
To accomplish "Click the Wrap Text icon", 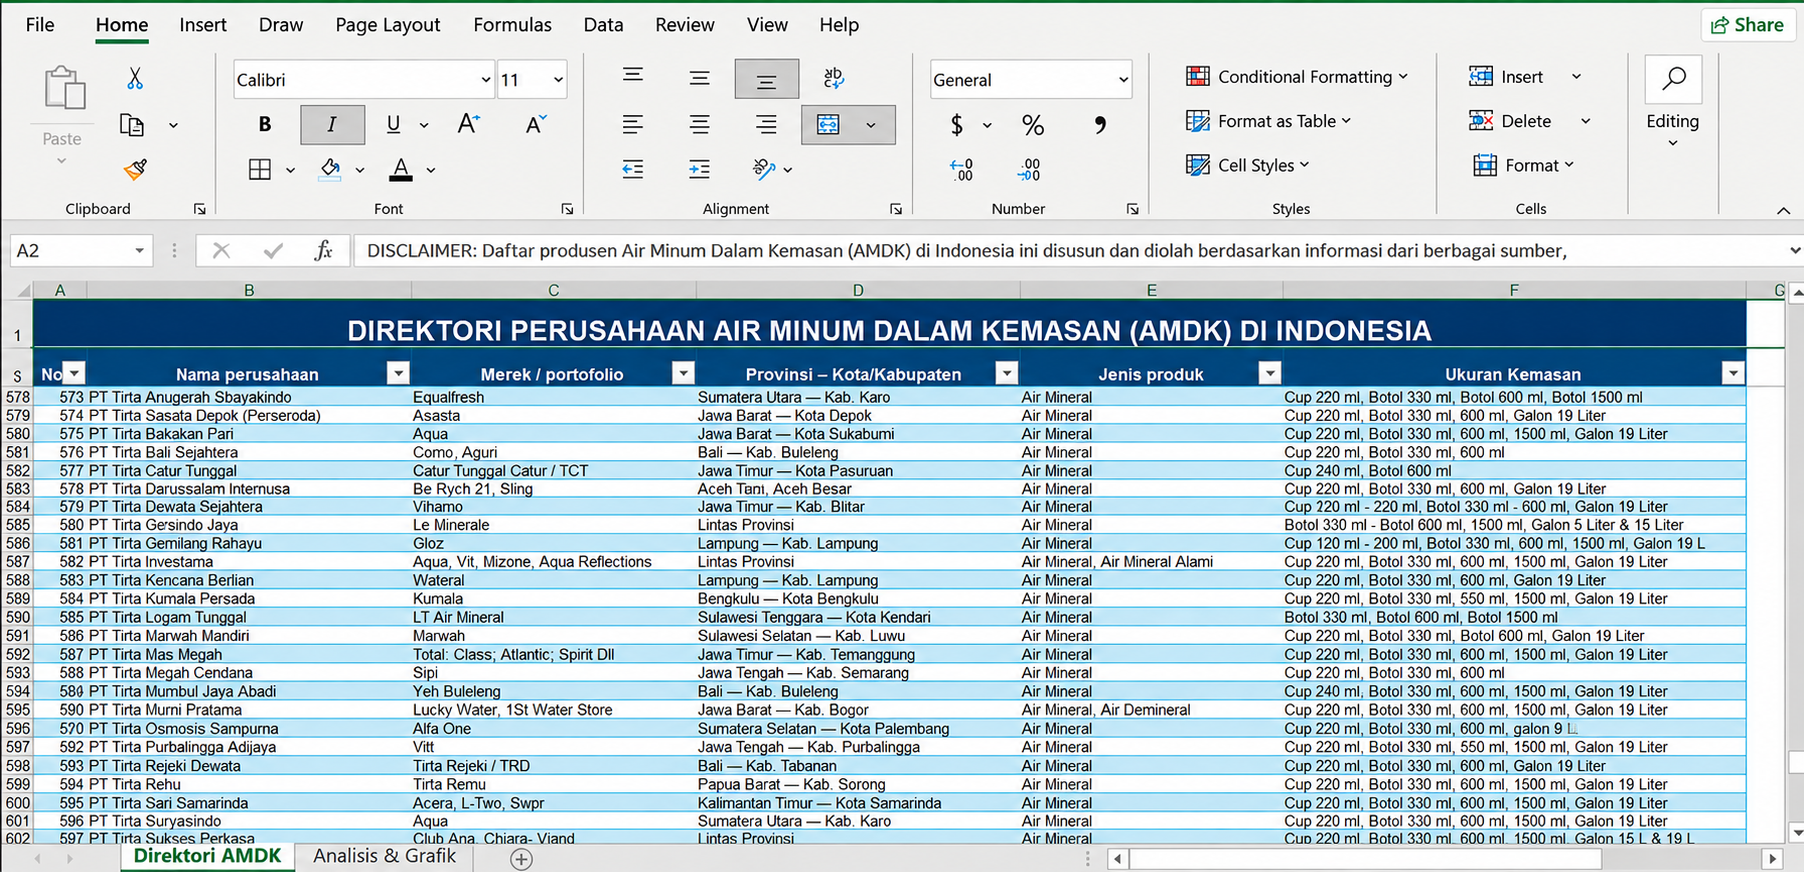I will tap(833, 78).
